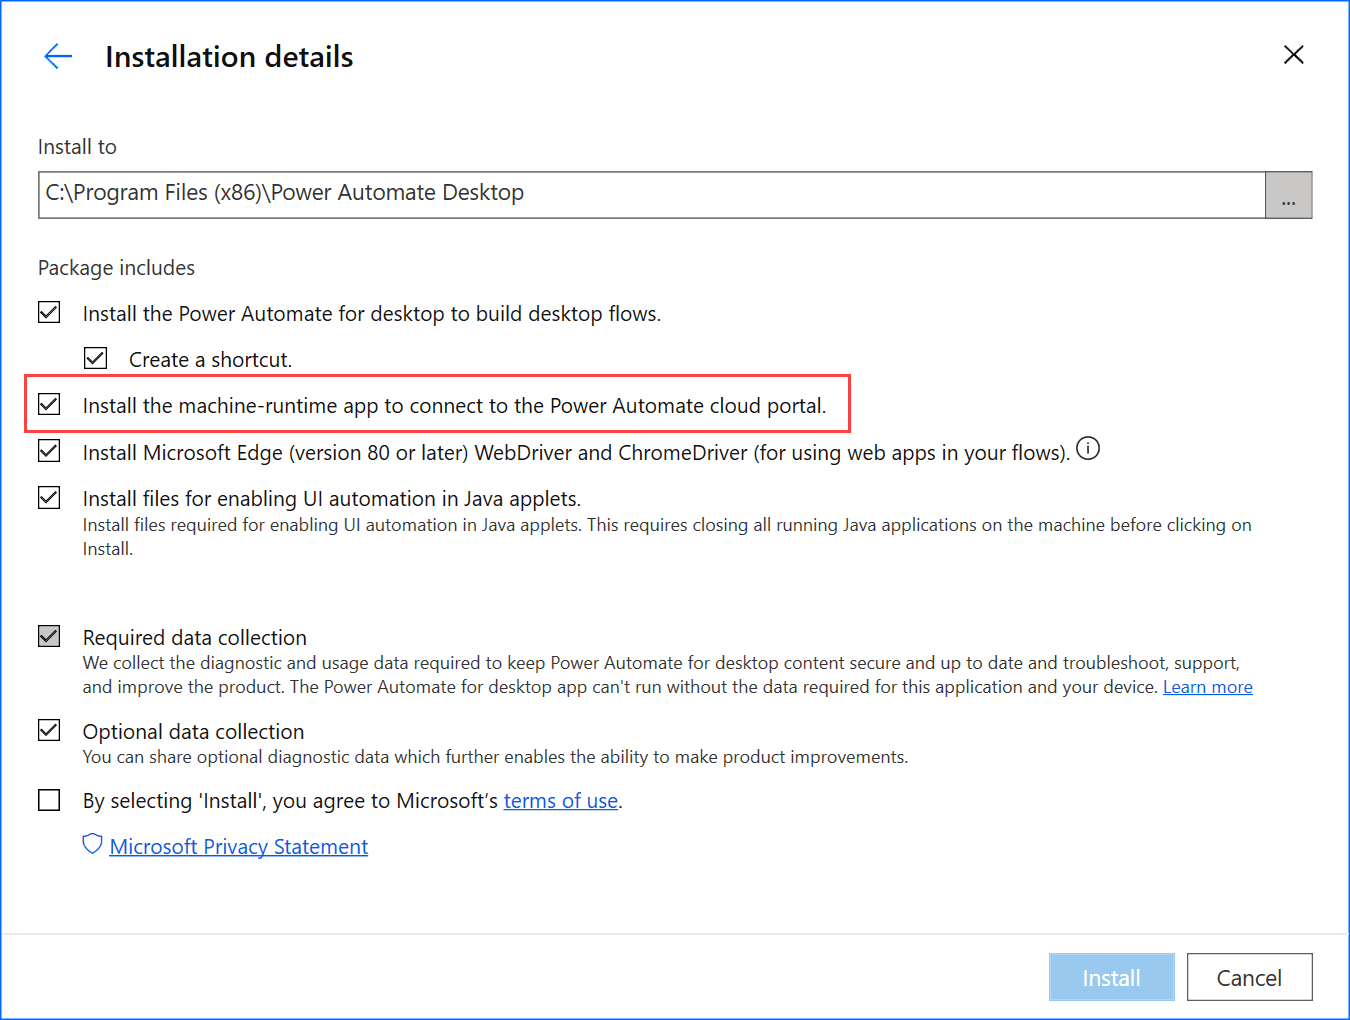
Task: Toggle the Java applets UI automation checkbox
Action: (49, 498)
